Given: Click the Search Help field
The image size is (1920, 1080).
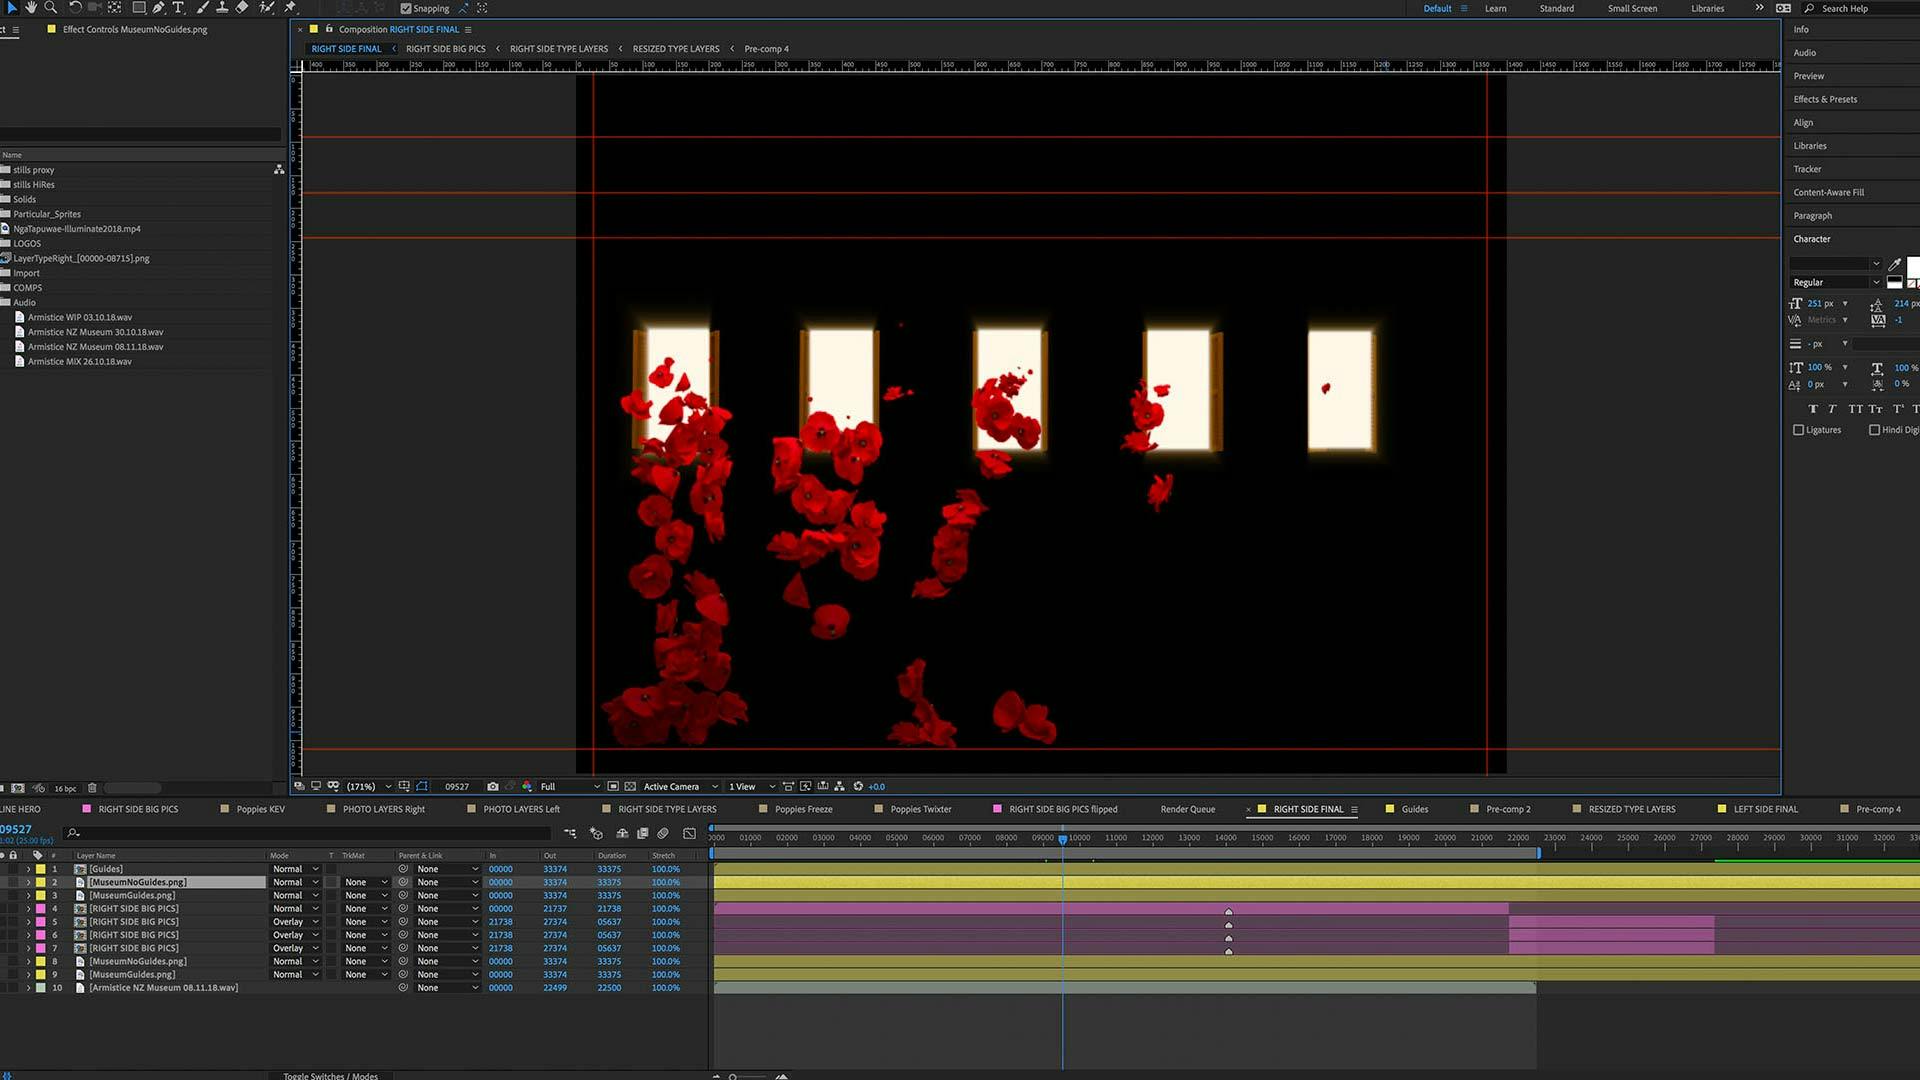Looking at the screenshot, I should [x=1862, y=8].
